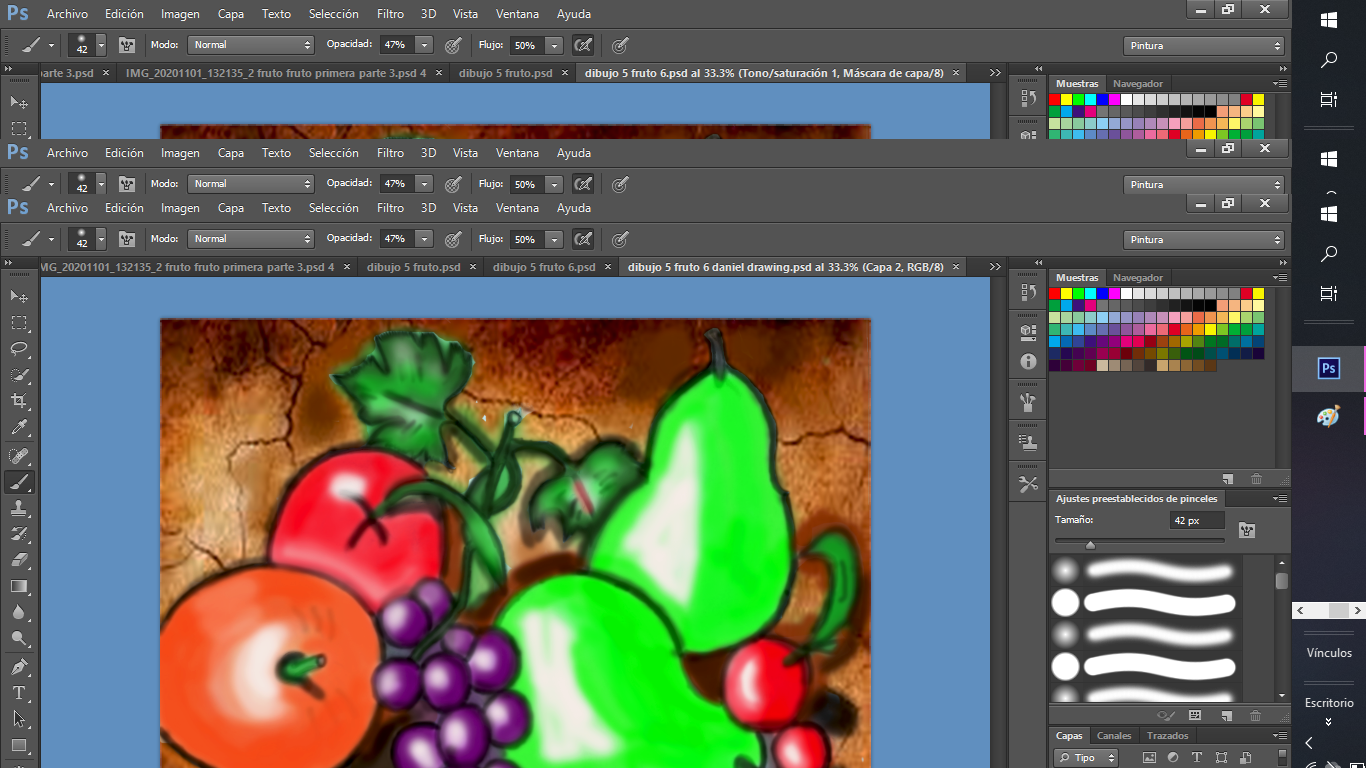
Task: Open Tool Presets wrench and screwdriver icon
Action: [x=1028, y=485]
